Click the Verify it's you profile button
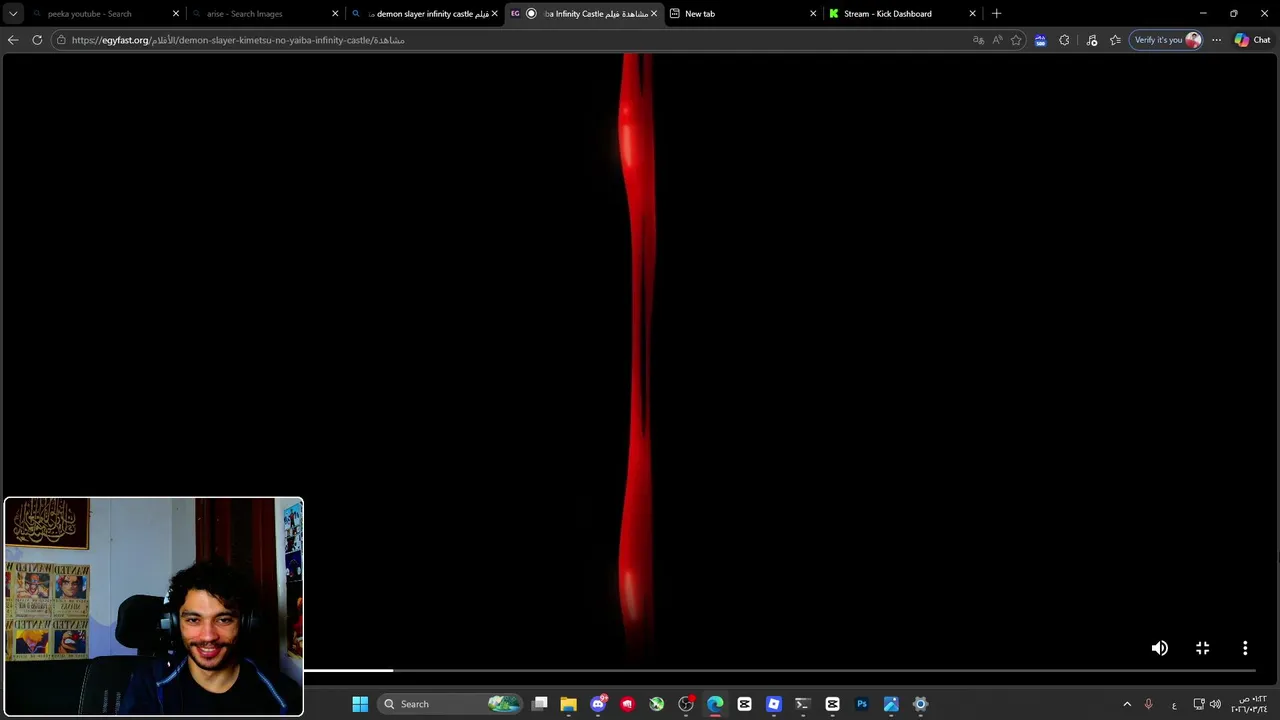 click(x=1166, y=40)
